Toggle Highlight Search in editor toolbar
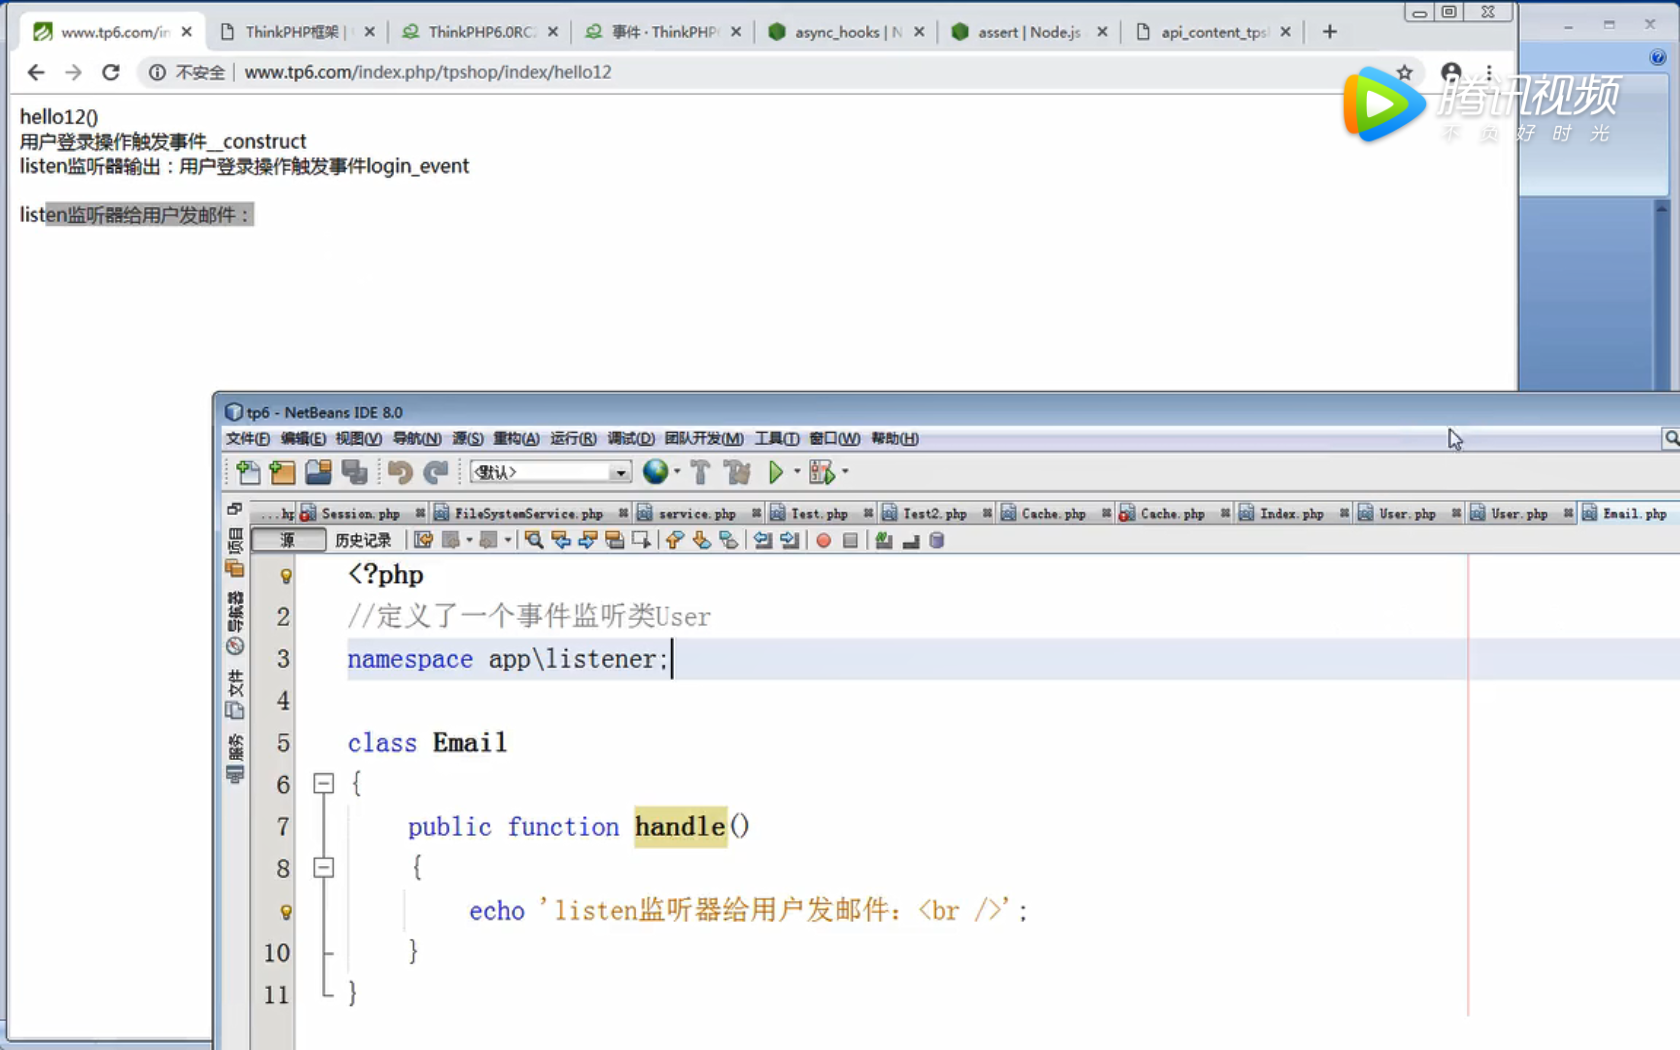Image resolution: width=1680 pixels, height=1050 pixels. coord(615,540)
